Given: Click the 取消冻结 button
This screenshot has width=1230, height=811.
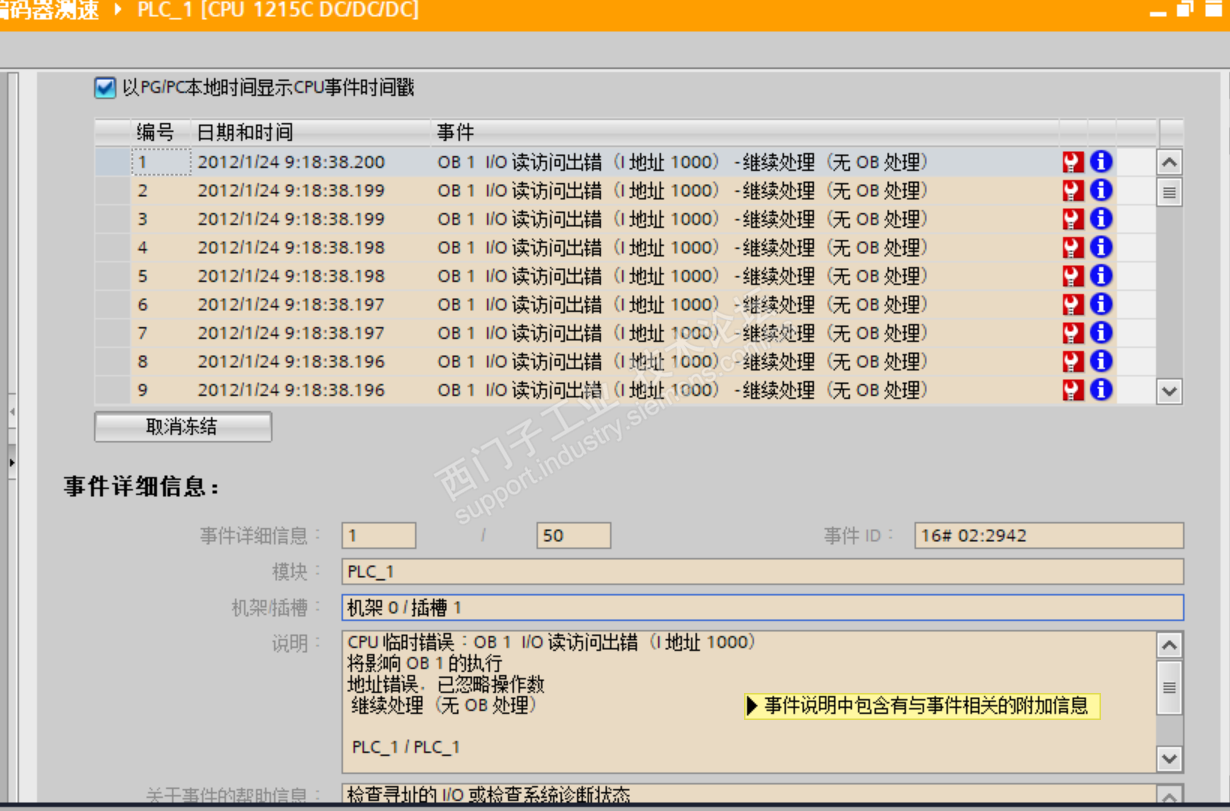Looking at the screenshot, I should (183, 427).
